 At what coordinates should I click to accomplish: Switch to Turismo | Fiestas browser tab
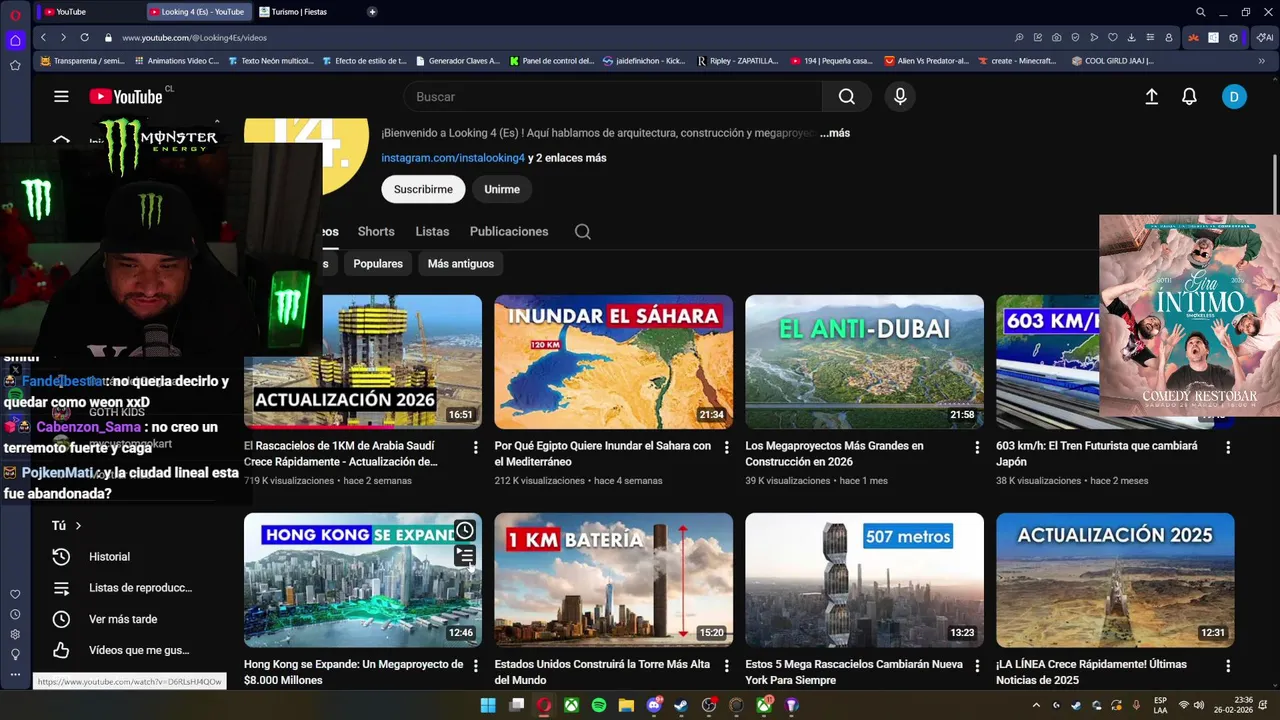306,12
